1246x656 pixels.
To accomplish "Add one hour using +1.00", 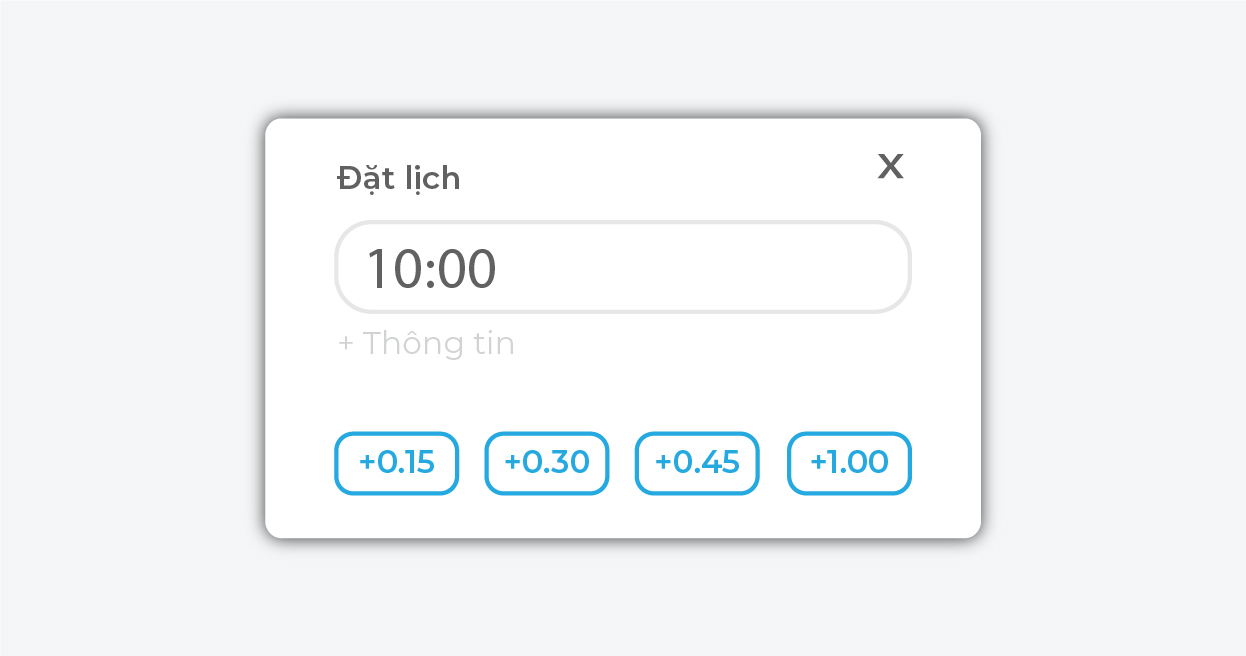I will click(x=849, y=463).
